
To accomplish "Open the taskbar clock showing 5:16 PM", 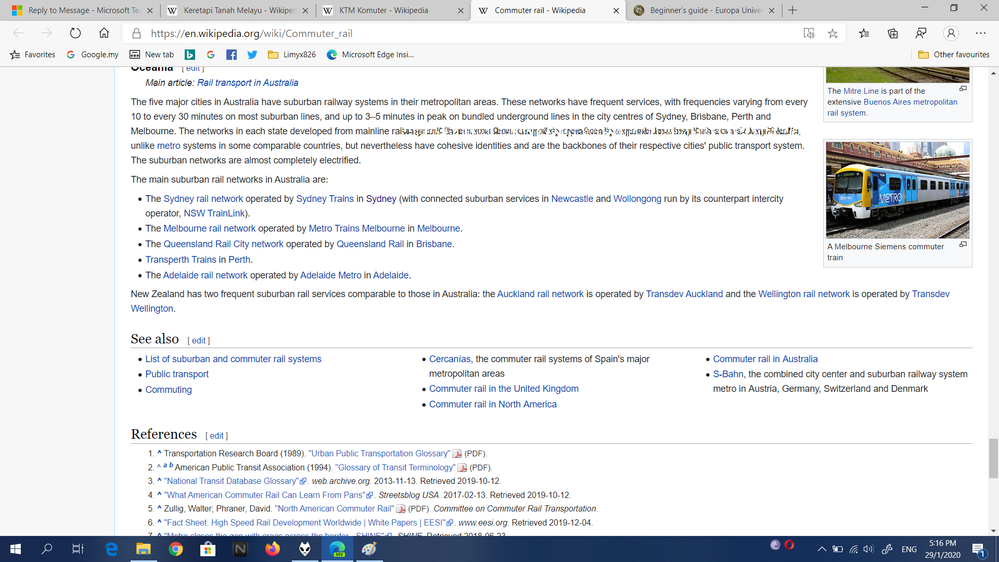I will coord(943,549).
